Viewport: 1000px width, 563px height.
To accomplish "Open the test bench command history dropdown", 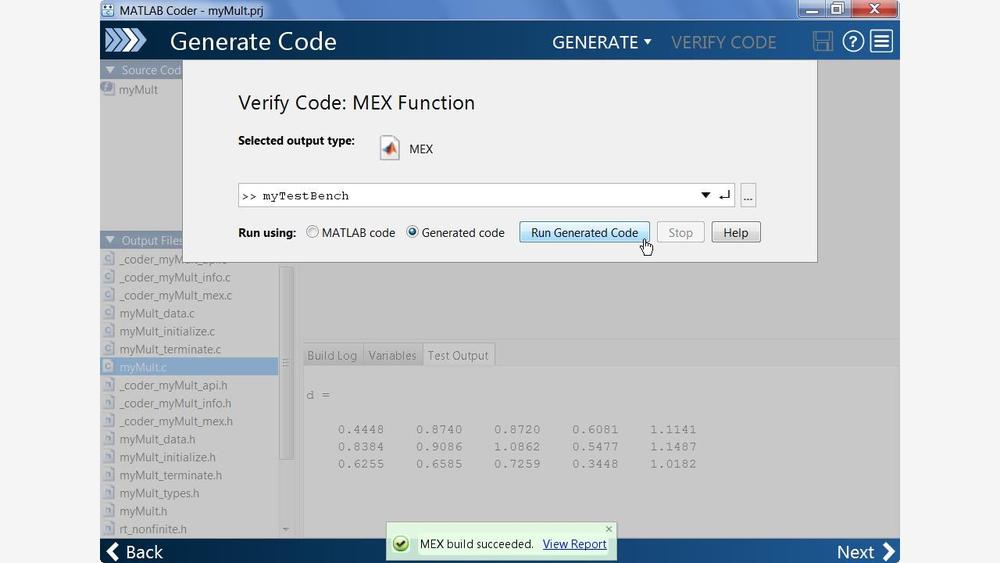I will [705, 195].
